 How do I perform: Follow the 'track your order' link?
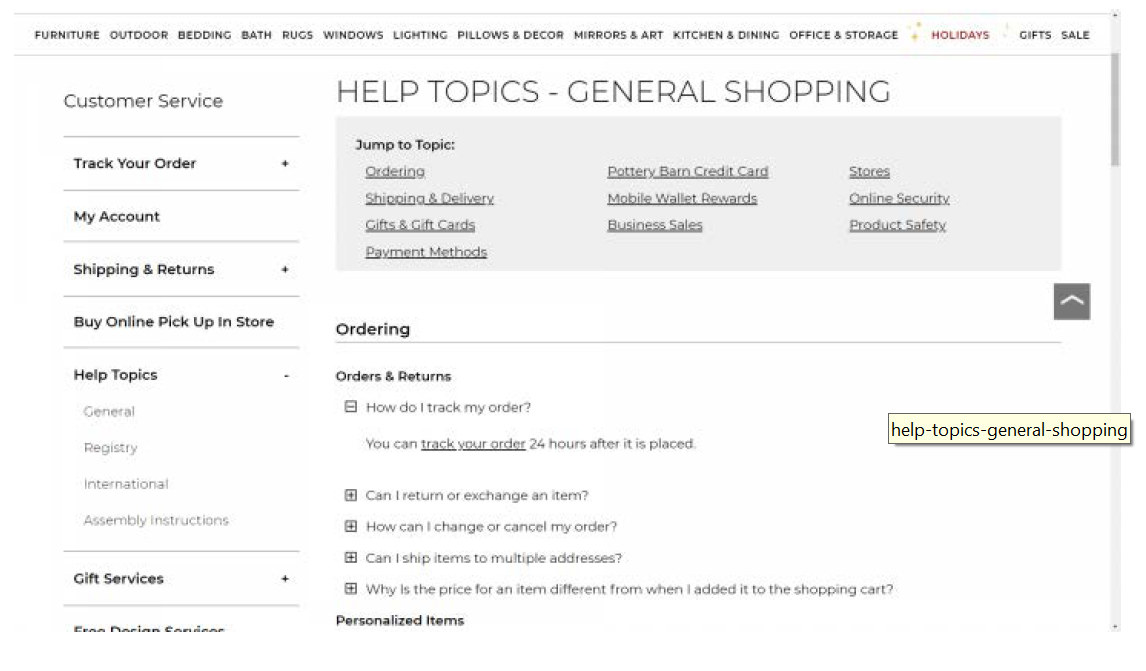pyautogui.click(x=473, y=444)
